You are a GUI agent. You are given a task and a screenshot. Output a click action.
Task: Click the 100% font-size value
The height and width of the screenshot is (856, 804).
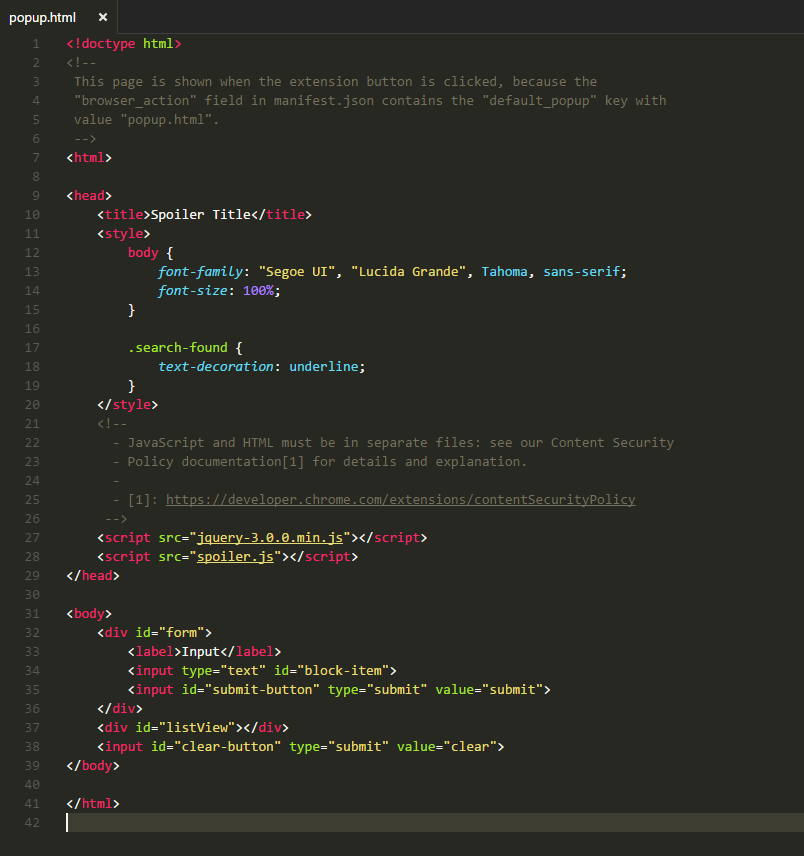point(258,290)
